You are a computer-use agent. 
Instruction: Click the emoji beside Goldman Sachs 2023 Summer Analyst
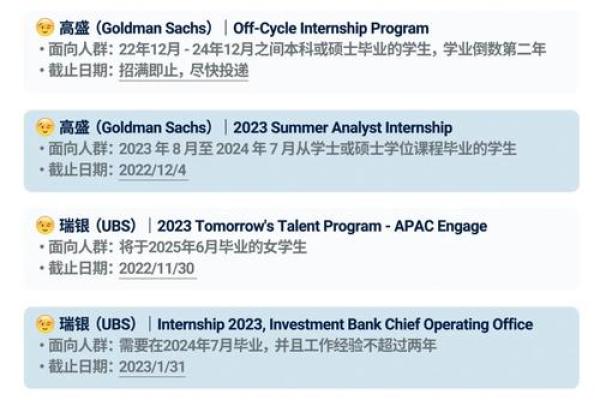click(45, 127)
